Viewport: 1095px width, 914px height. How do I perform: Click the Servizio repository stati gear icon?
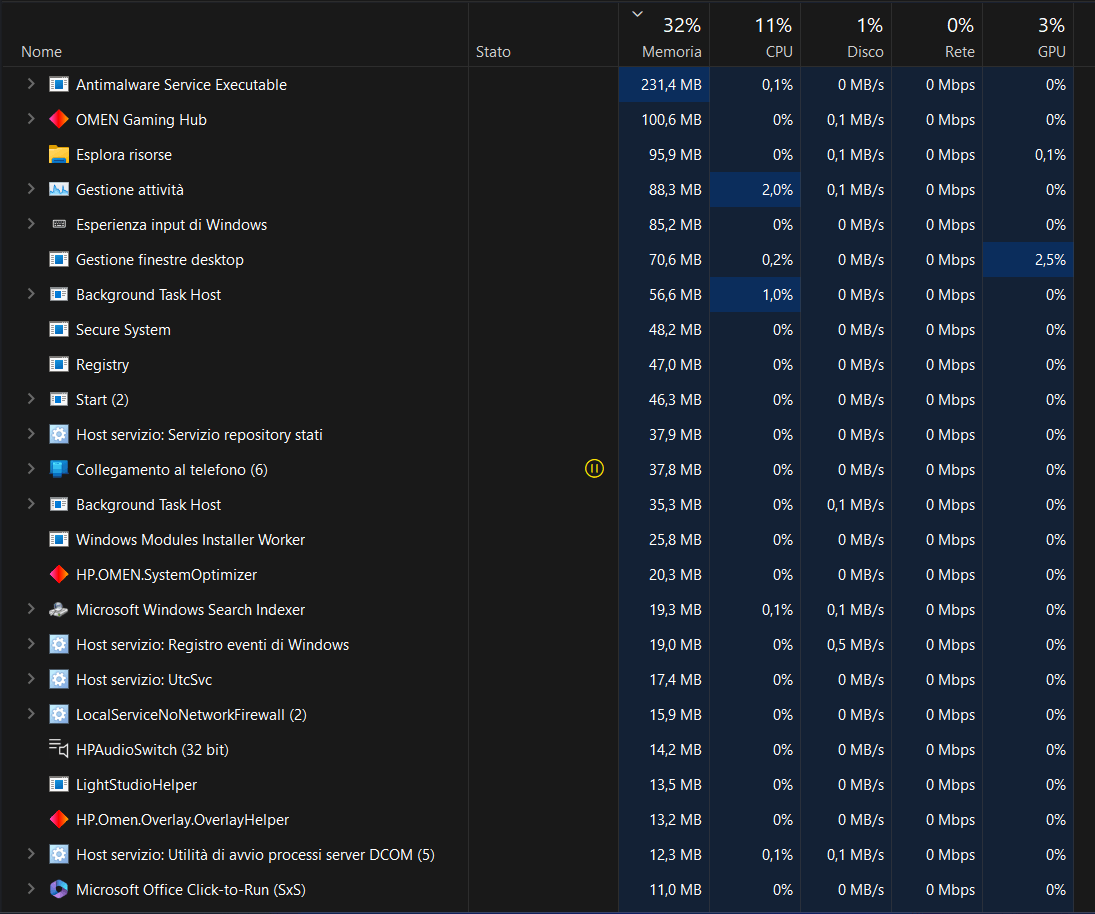coord(59,434)
